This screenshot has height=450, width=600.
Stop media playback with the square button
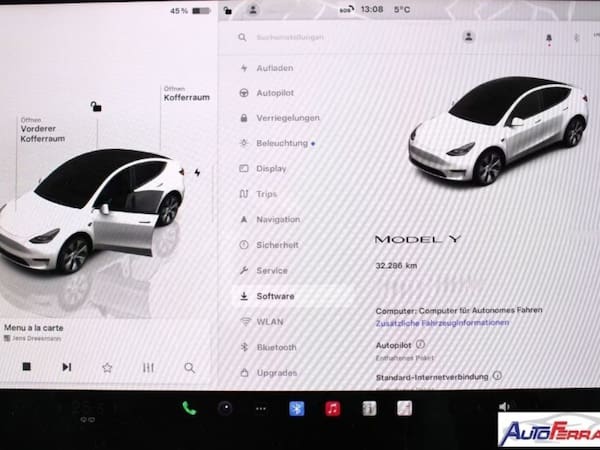click(26, 367)
